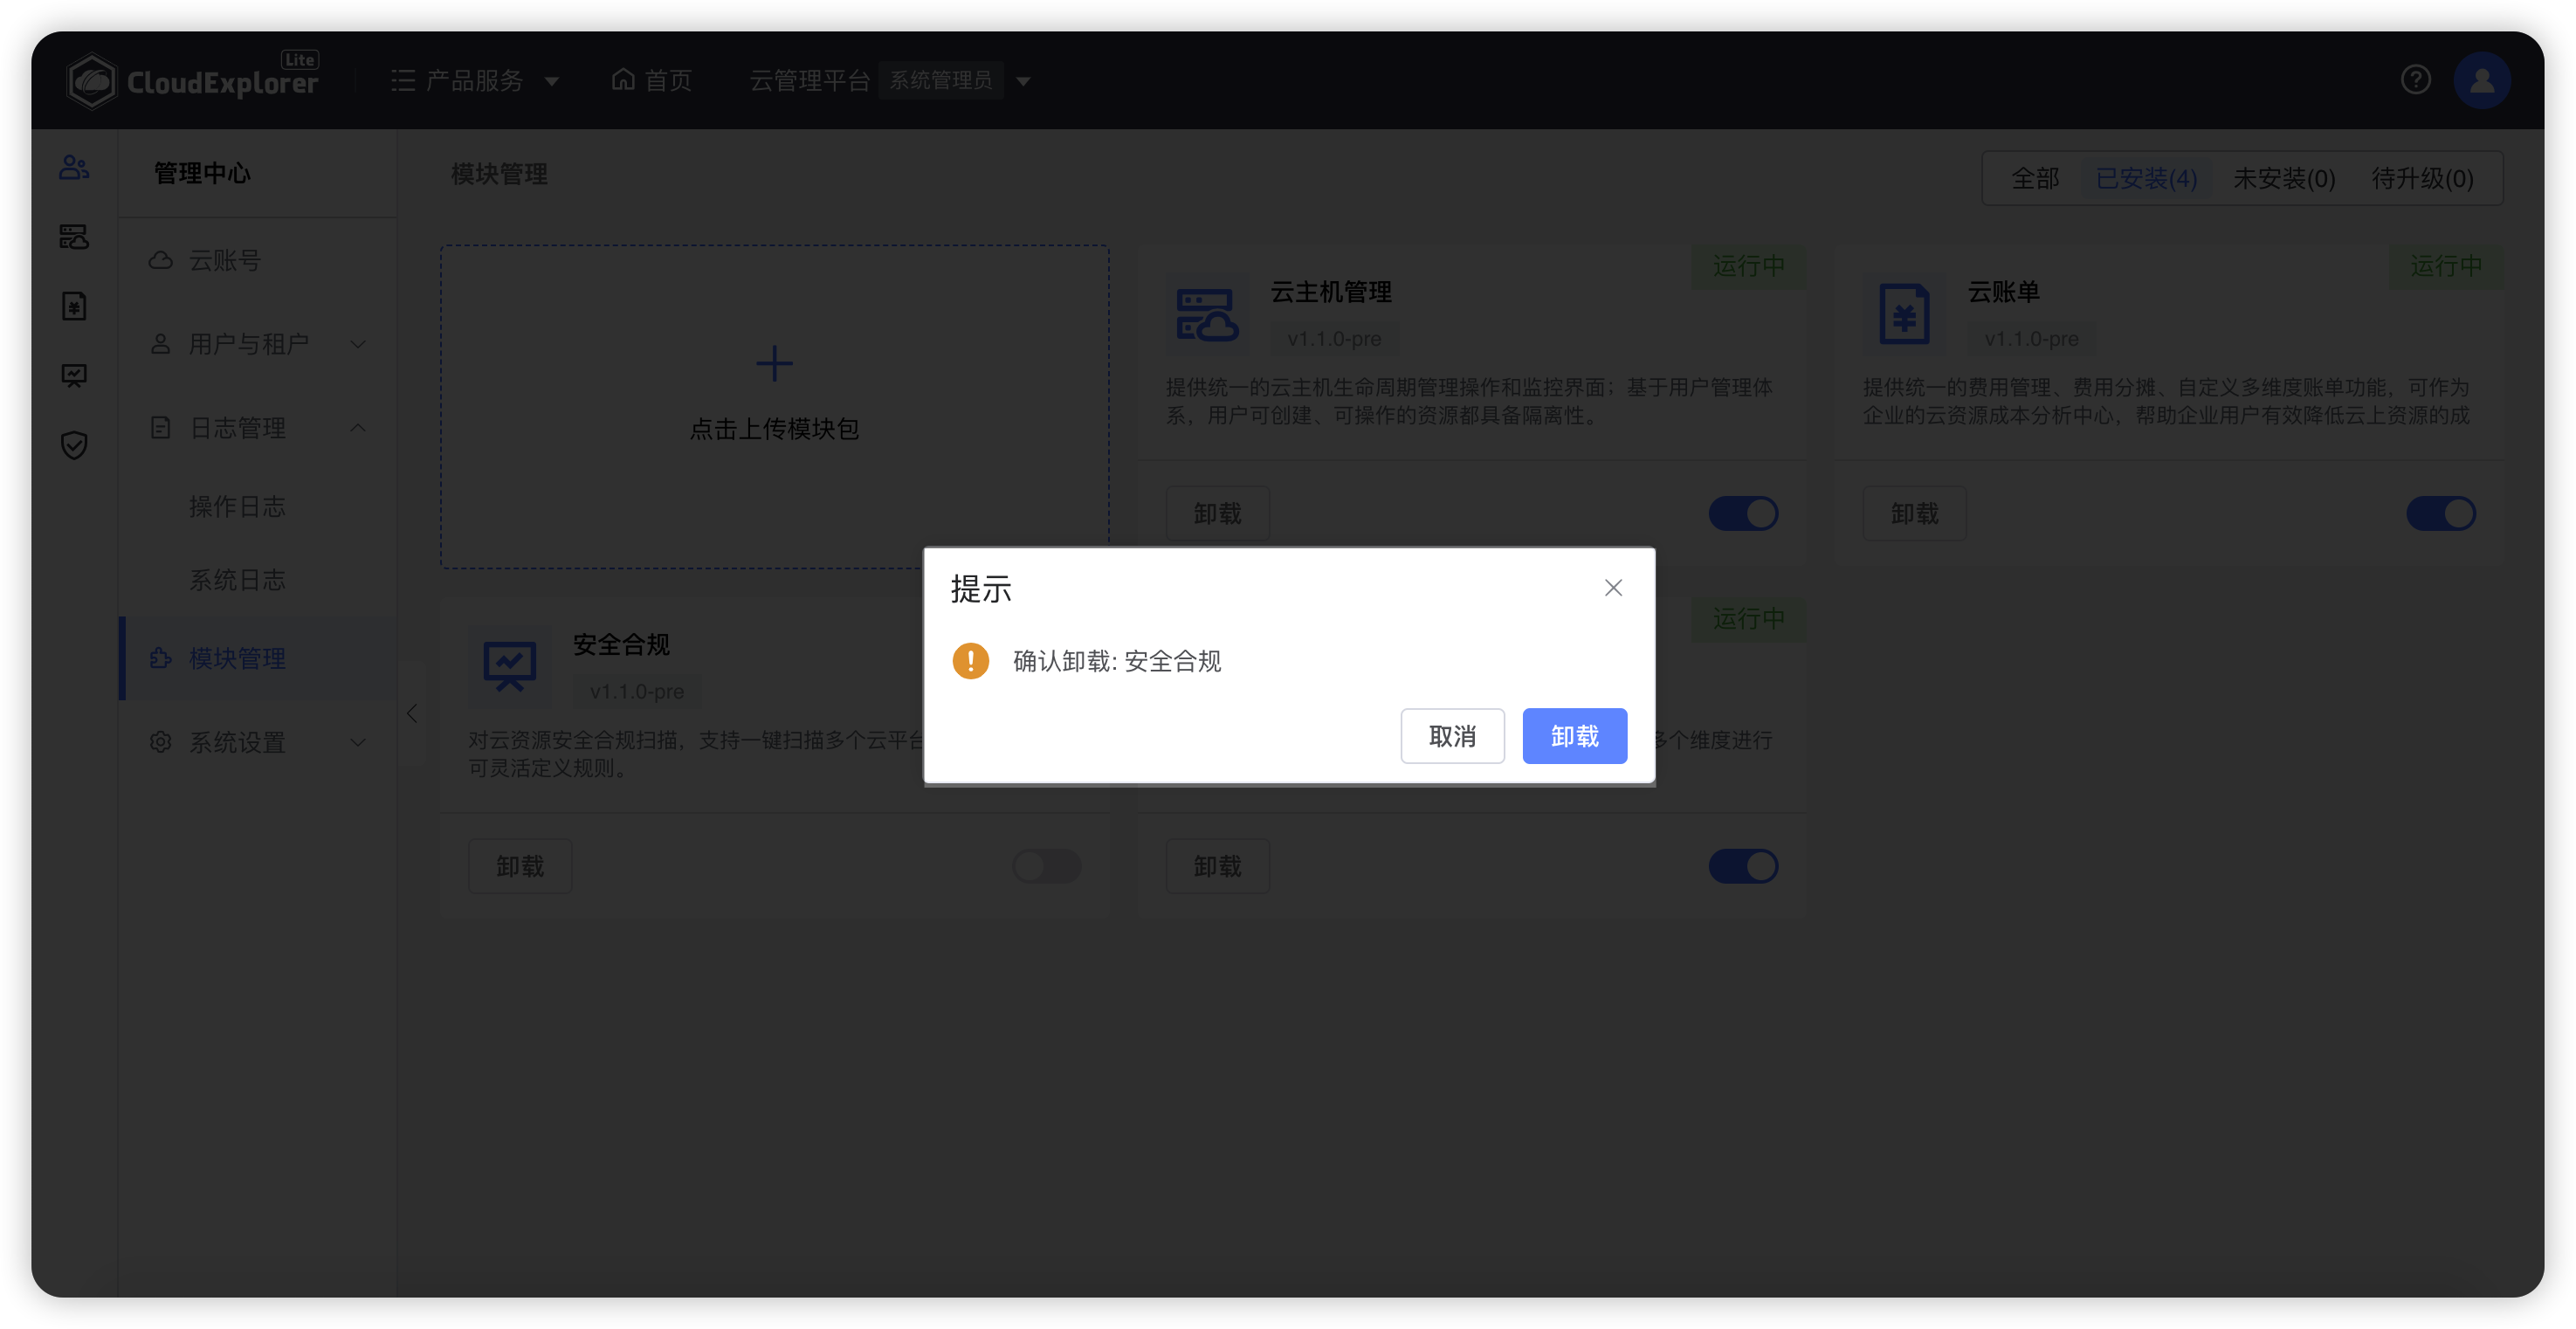Image resolution: width=2576 pixels, height=1329 pixels.
Task: Toggle the bottom middle module switch
Action: (1743, 866)
